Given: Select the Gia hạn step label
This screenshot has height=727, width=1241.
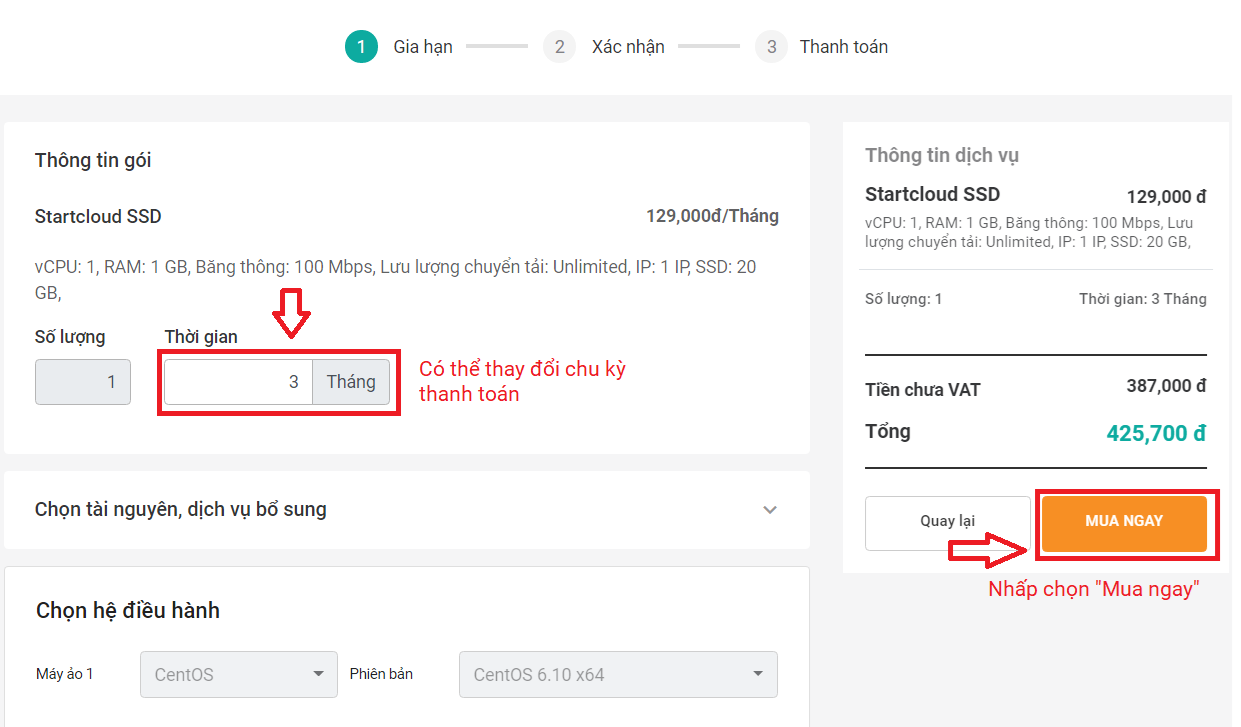Looking at the screenshot, I should [x=423, y=47].
